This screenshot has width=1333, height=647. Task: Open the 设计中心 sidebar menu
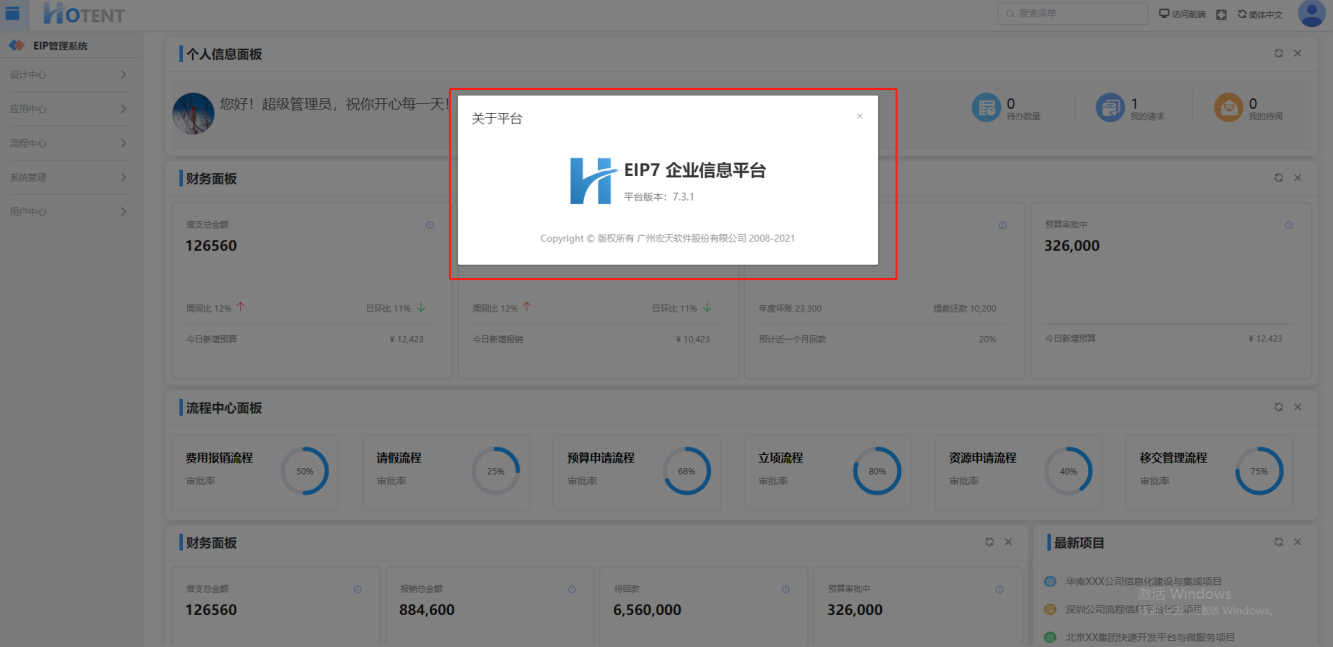coord(72,75)
